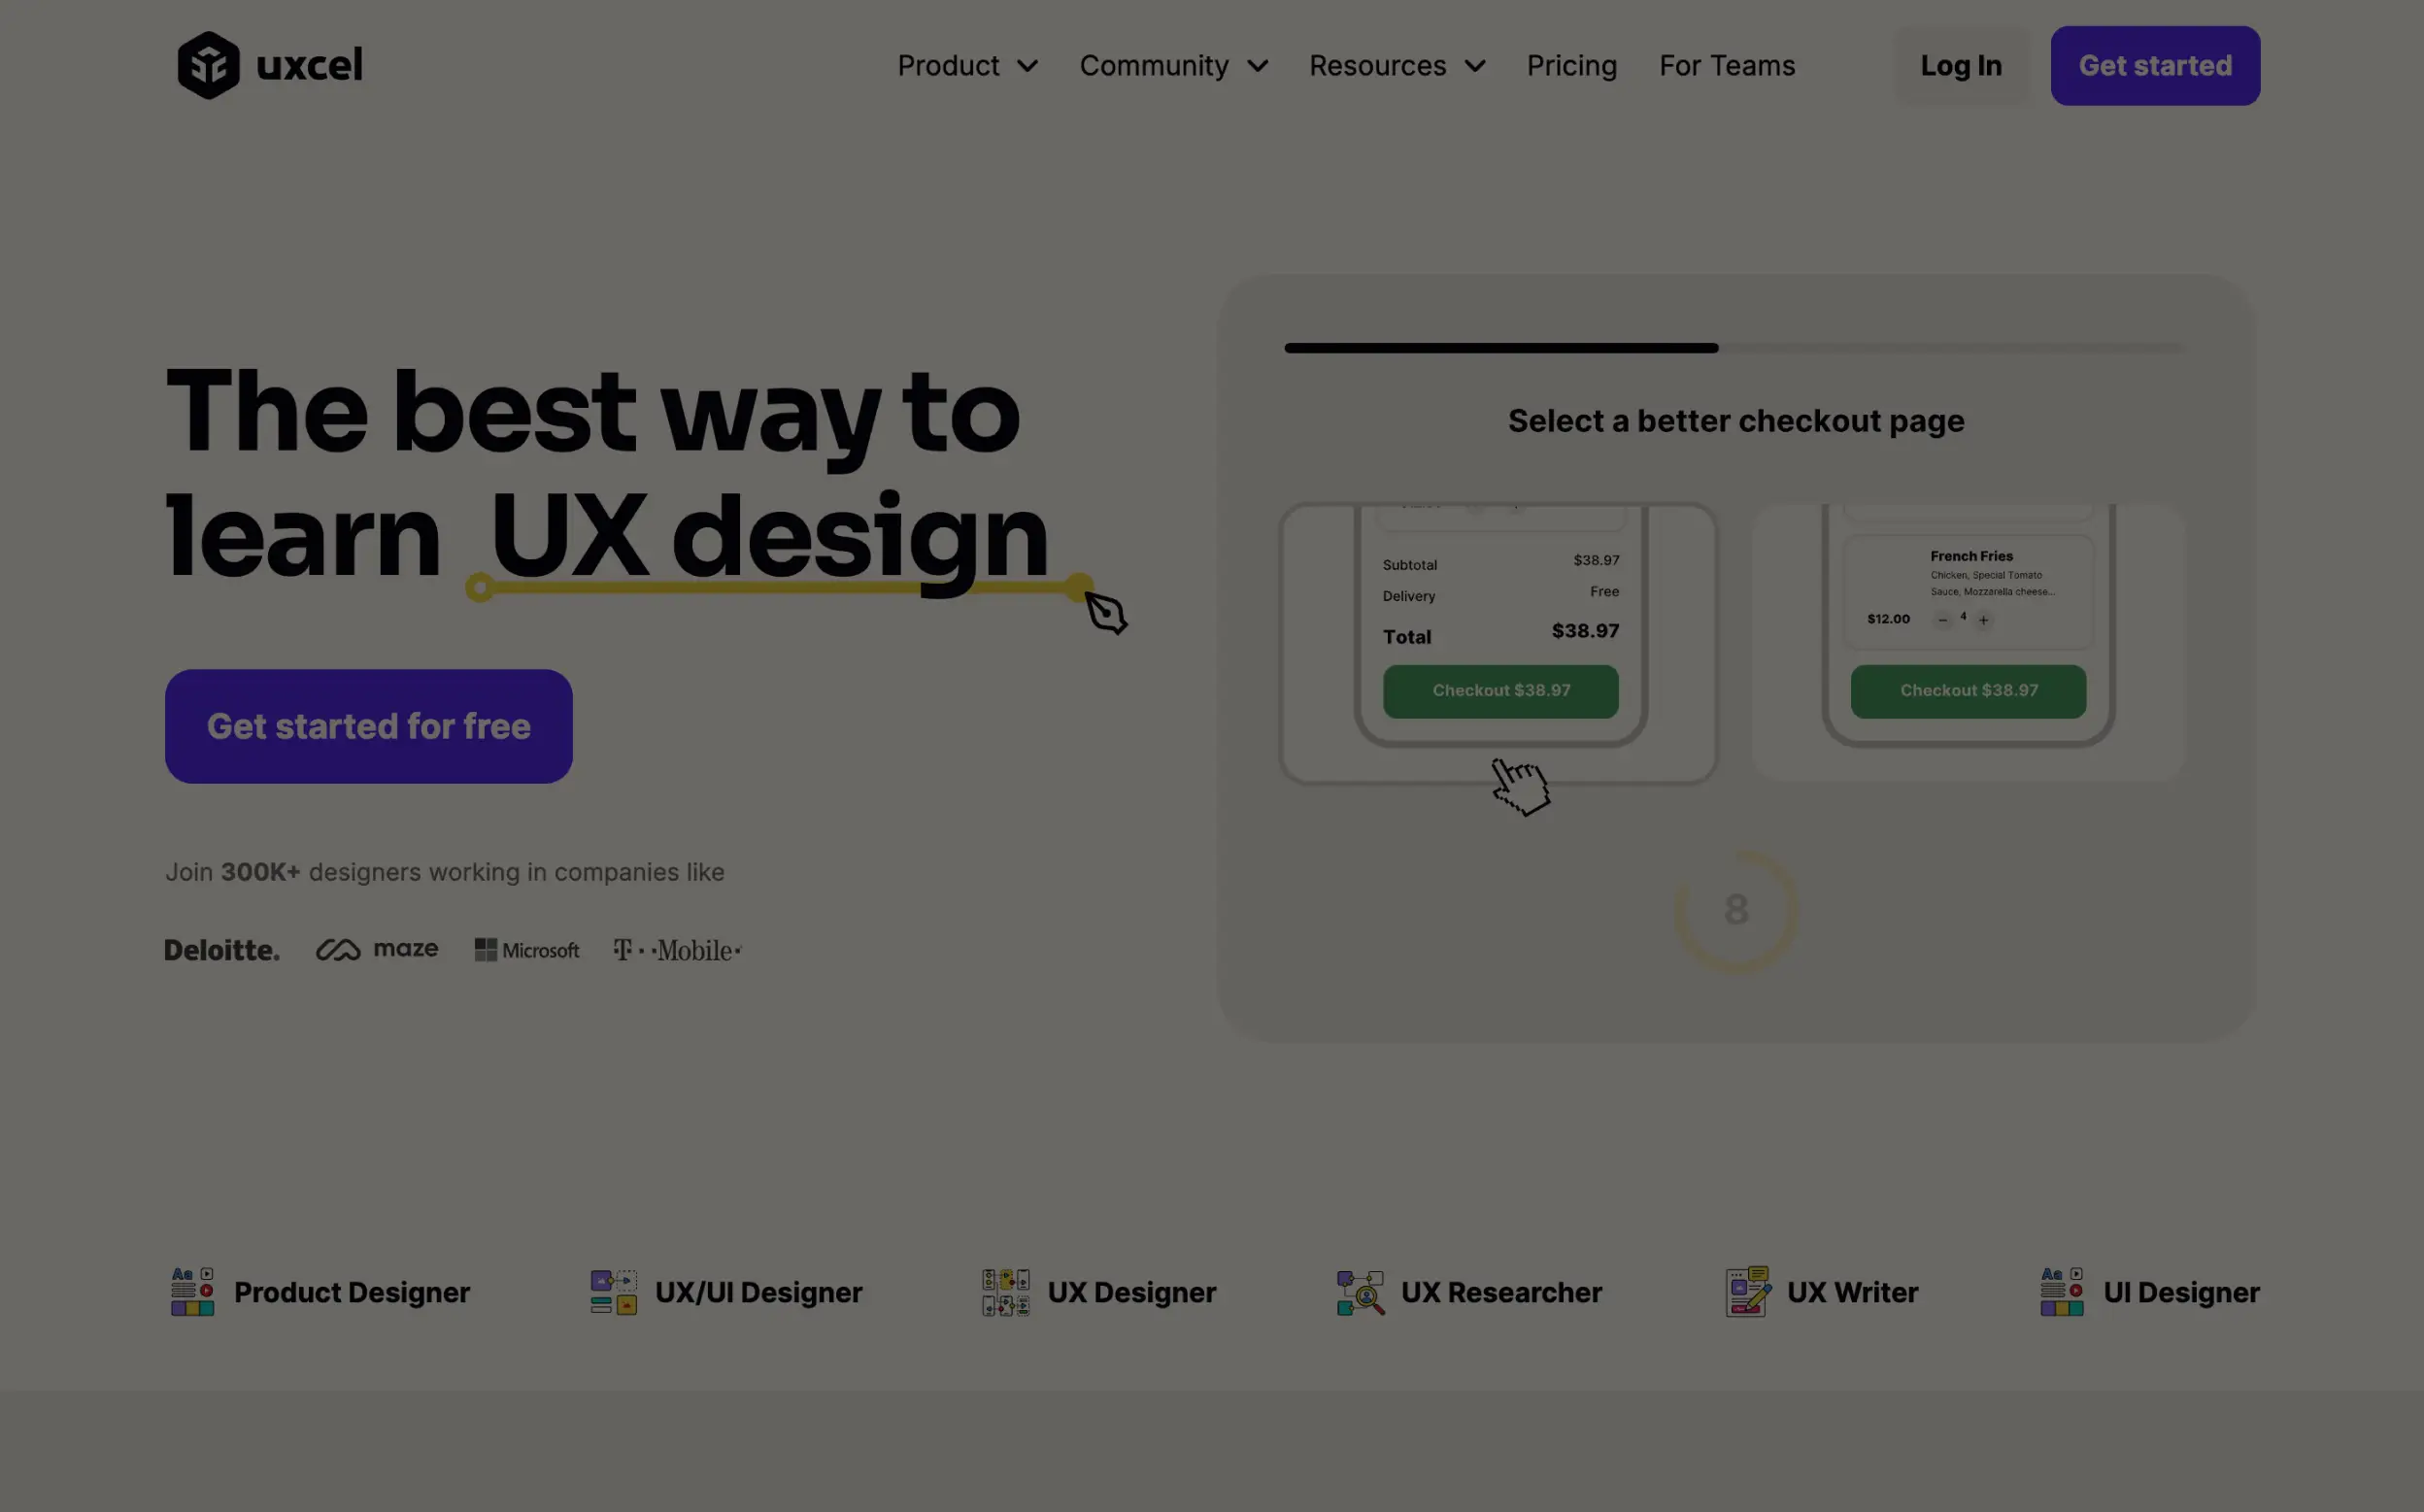Click the Get started for free button
The width and height of the screenshot is (2424, 1512).
(x=367, y=724)
